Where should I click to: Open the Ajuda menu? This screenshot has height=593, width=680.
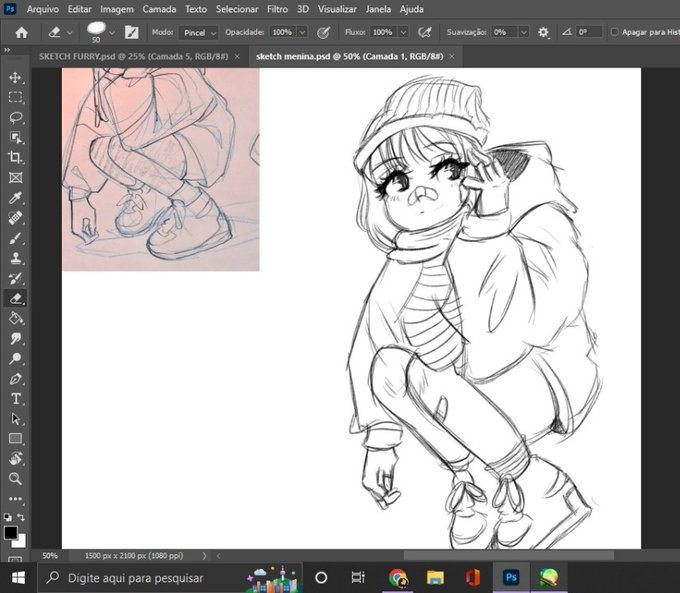pos(411,9)
